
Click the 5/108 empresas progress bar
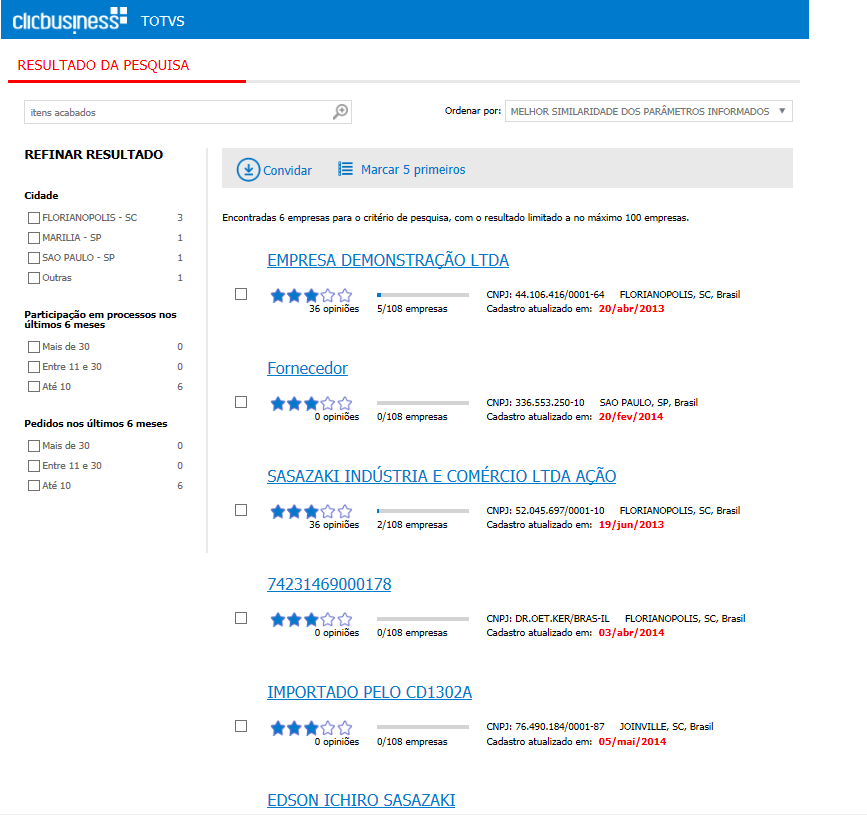click(x=423, y=295)
